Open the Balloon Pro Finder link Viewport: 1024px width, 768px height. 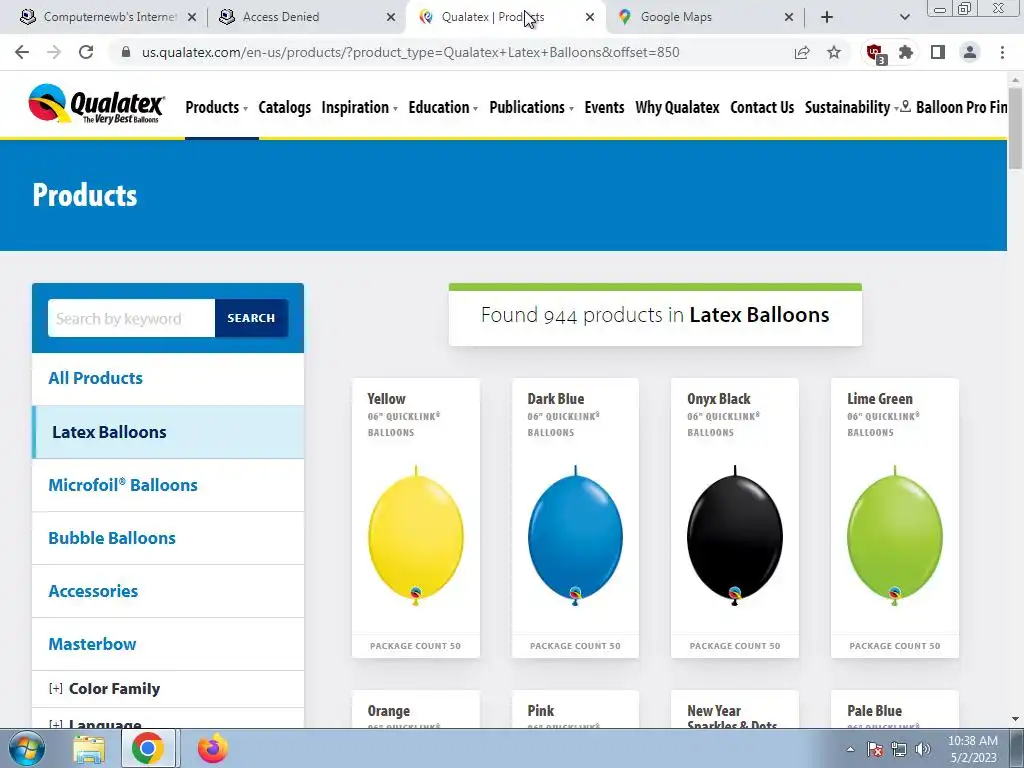955,107
